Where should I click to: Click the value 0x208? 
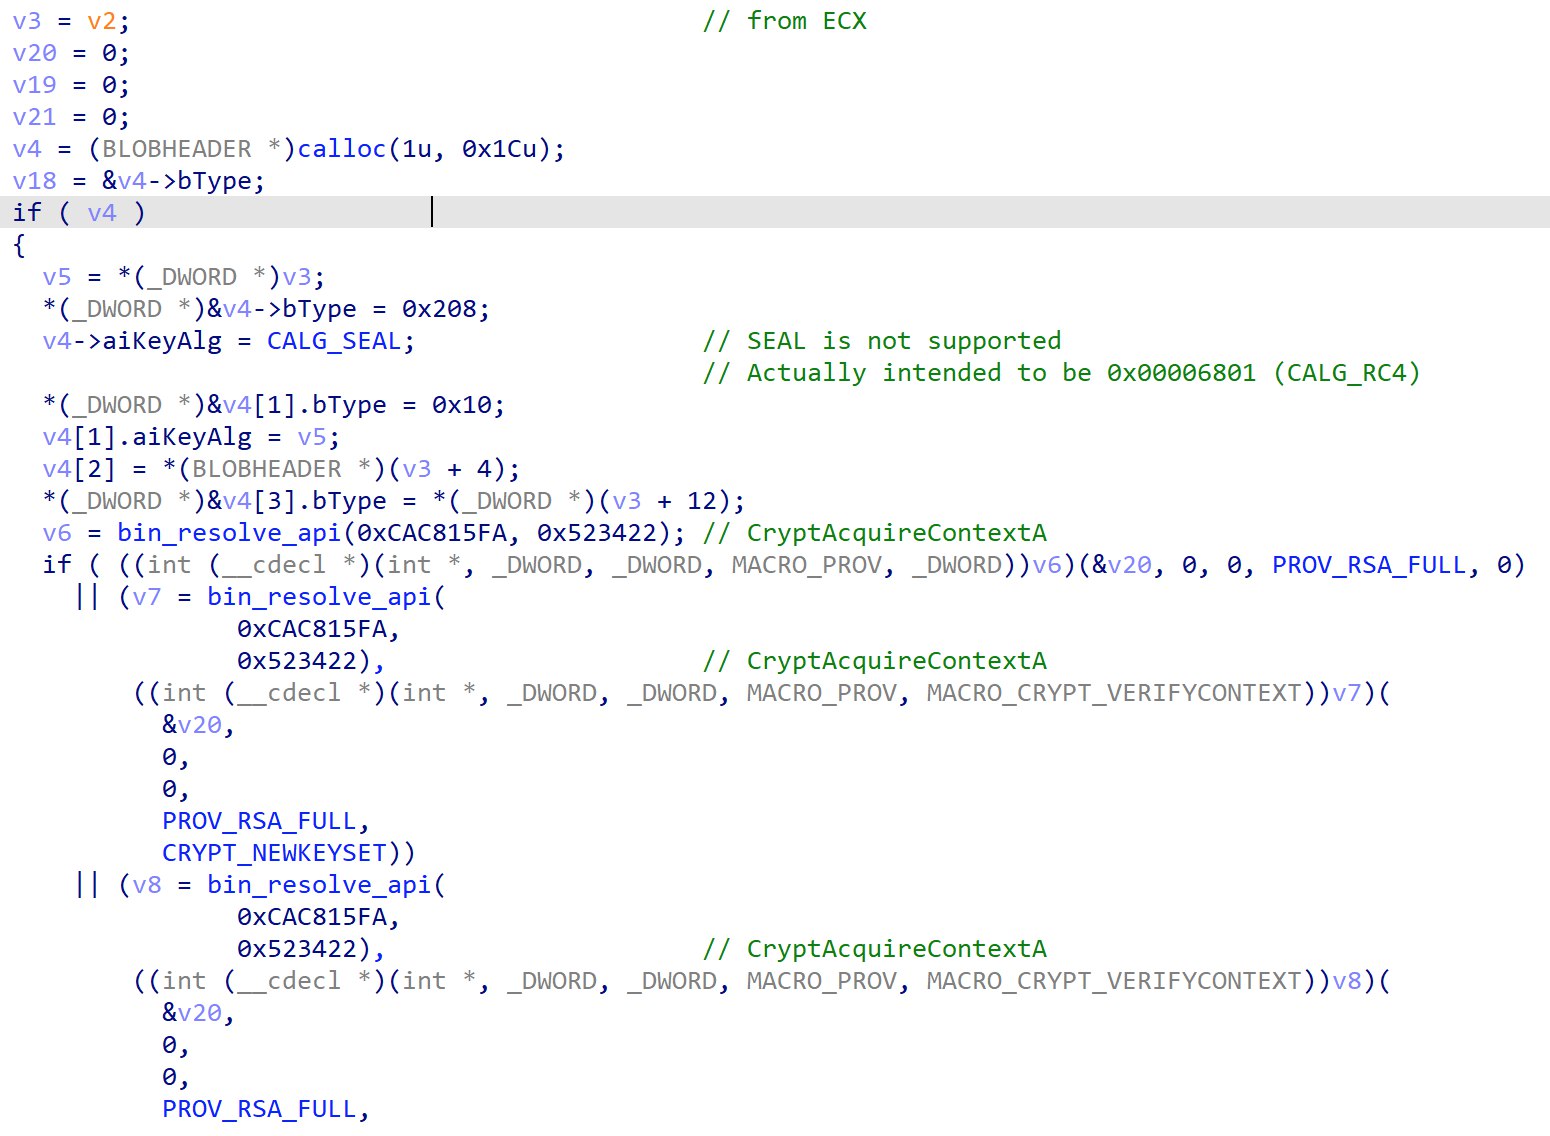click(x=438, y=309)
